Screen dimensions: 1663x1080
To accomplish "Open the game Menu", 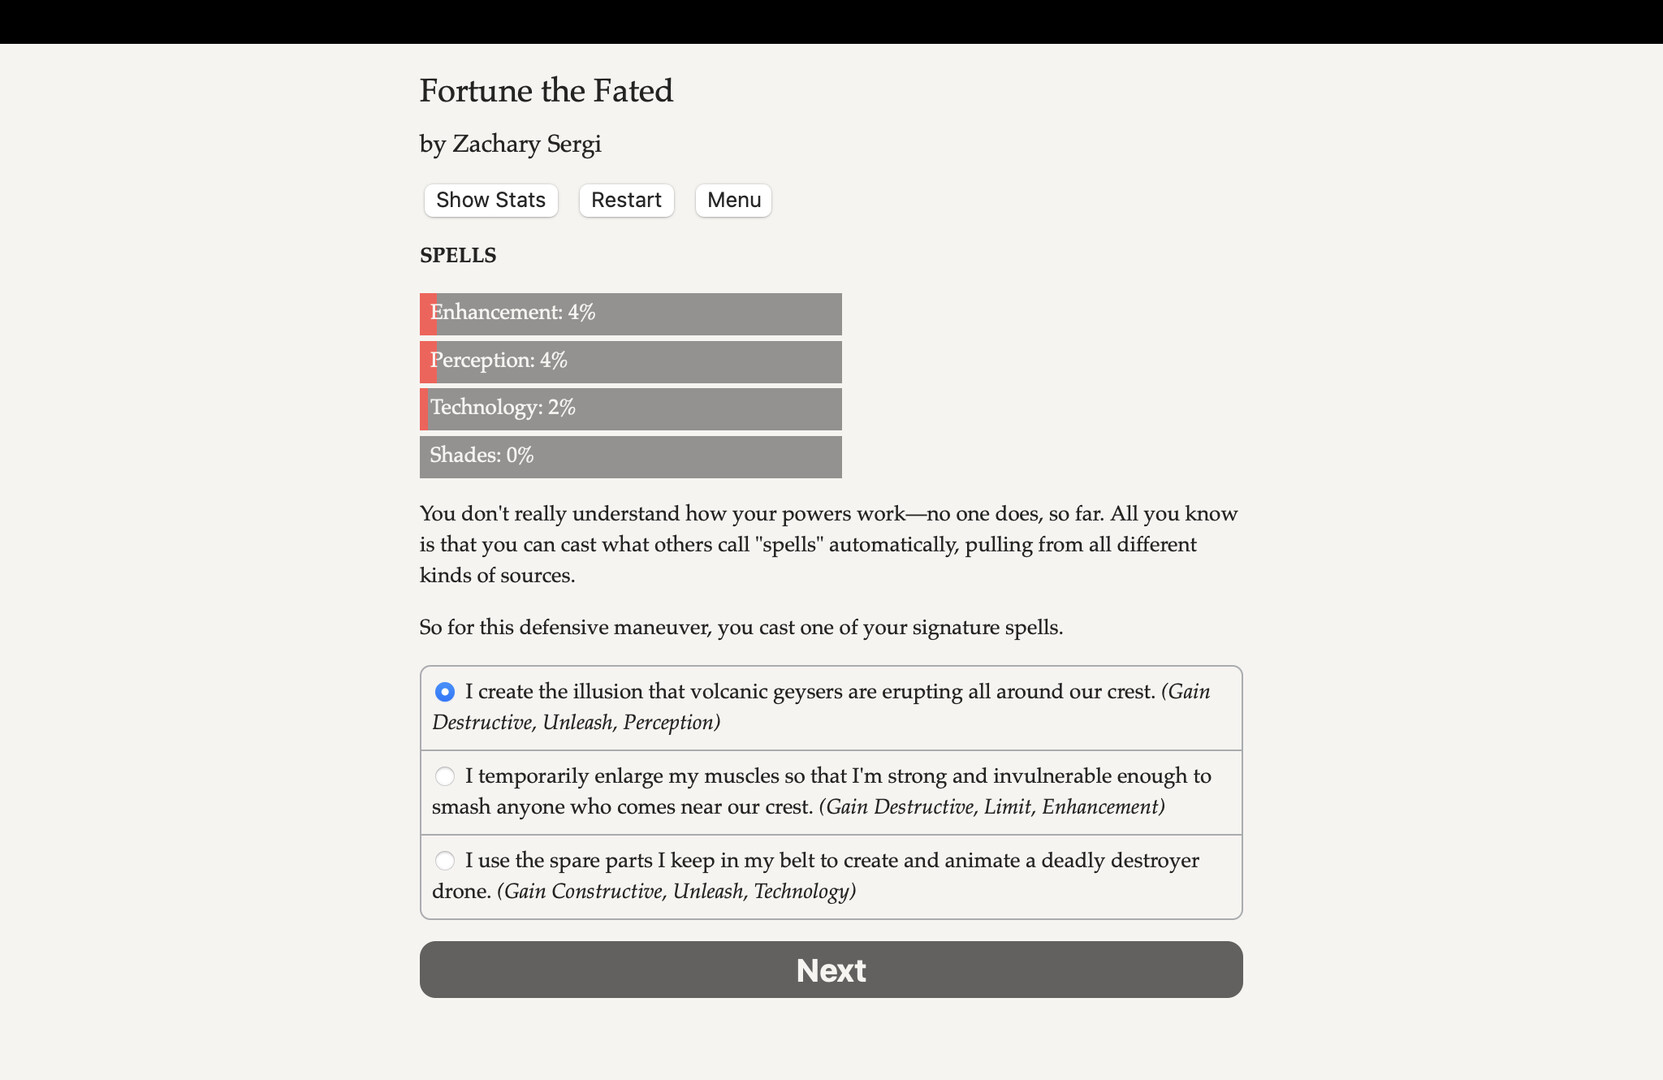I will pos(732,200).
